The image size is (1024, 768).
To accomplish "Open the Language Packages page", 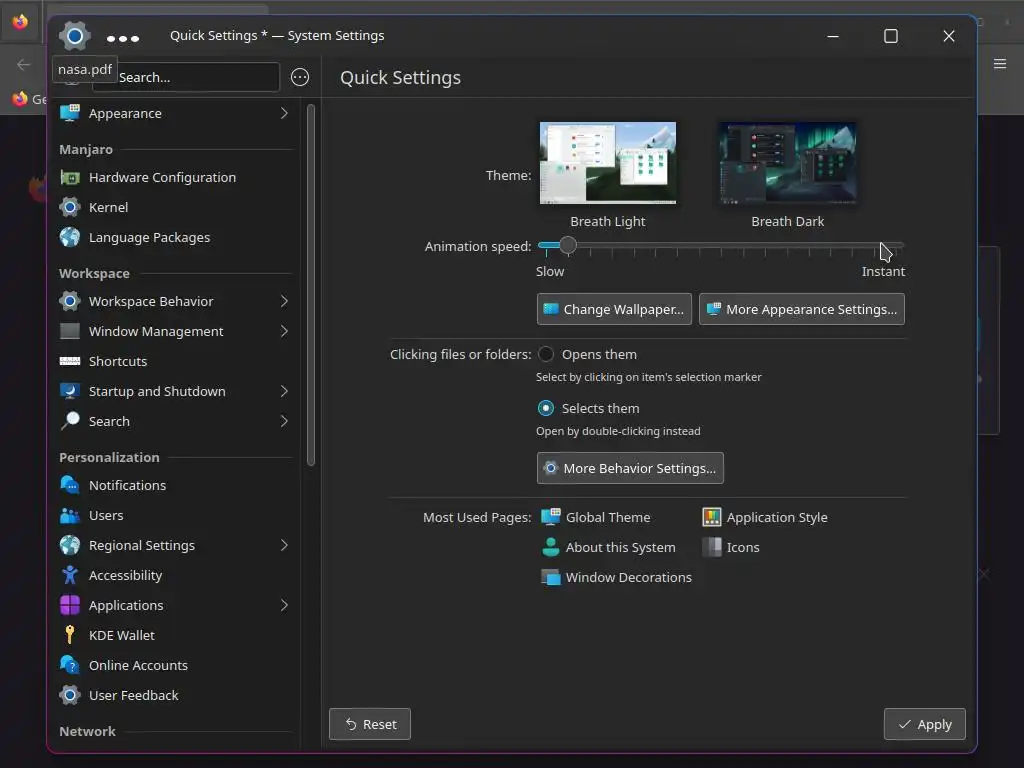I will 174,237.
